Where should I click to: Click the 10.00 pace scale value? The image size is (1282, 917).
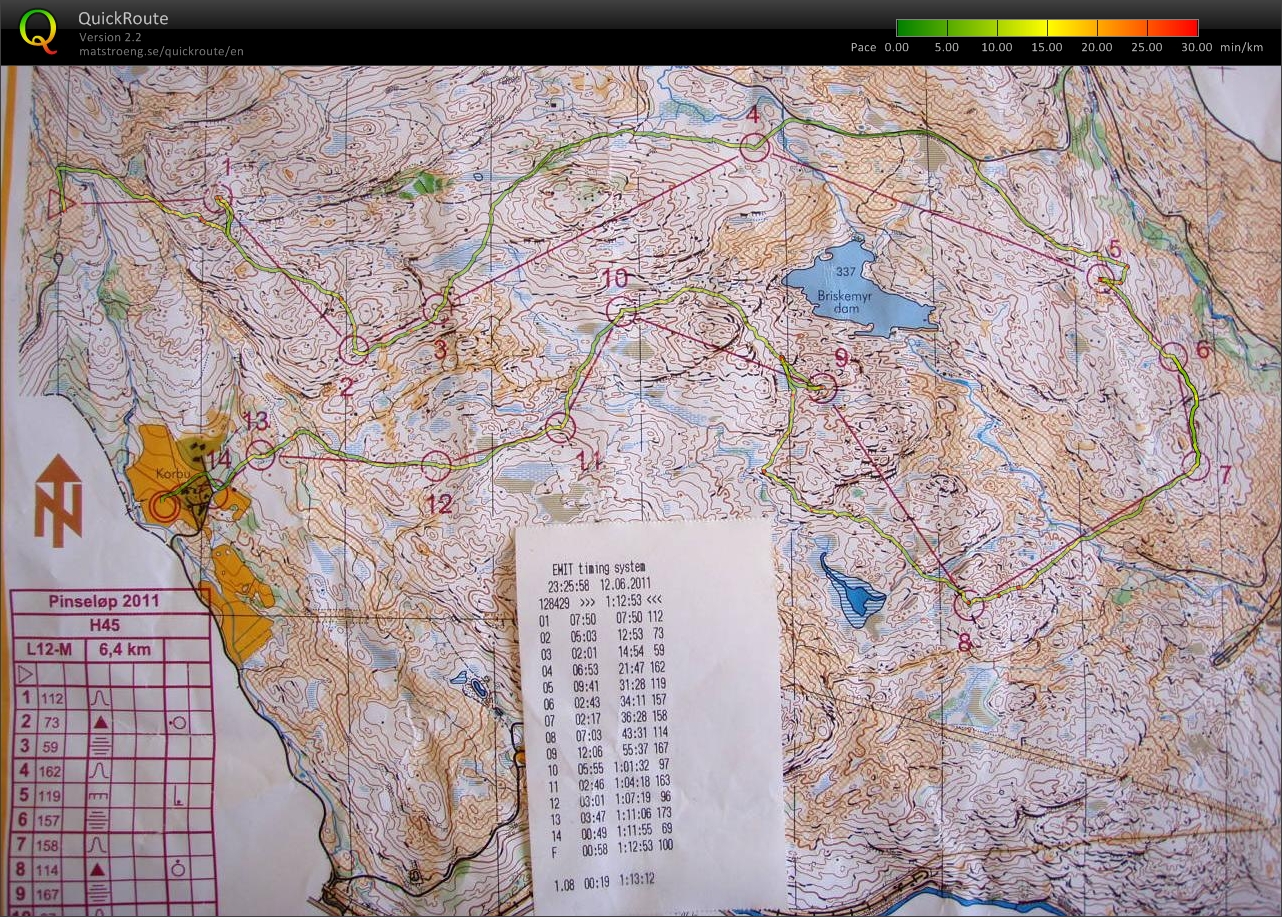click(997, 47)
